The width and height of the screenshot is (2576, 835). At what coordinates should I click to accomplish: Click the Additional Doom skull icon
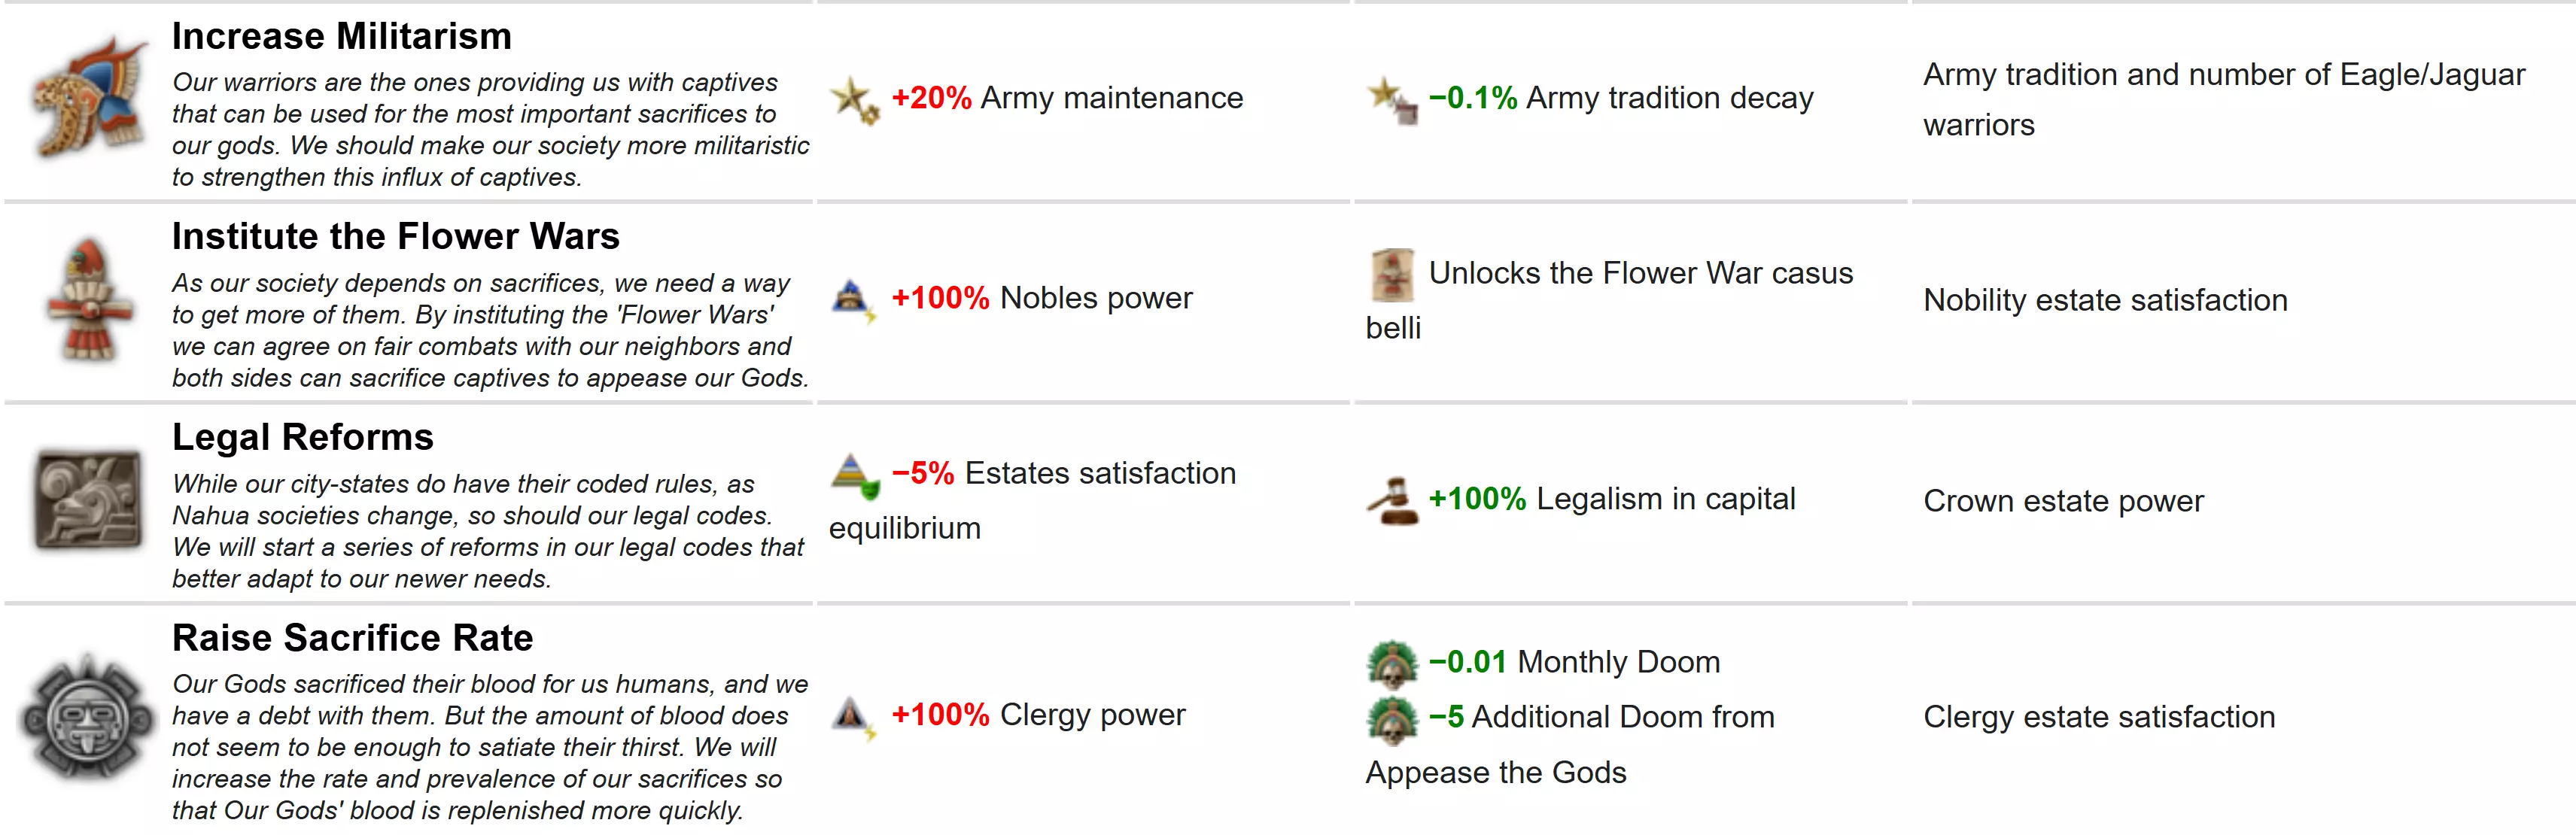tap(1392, 718)
